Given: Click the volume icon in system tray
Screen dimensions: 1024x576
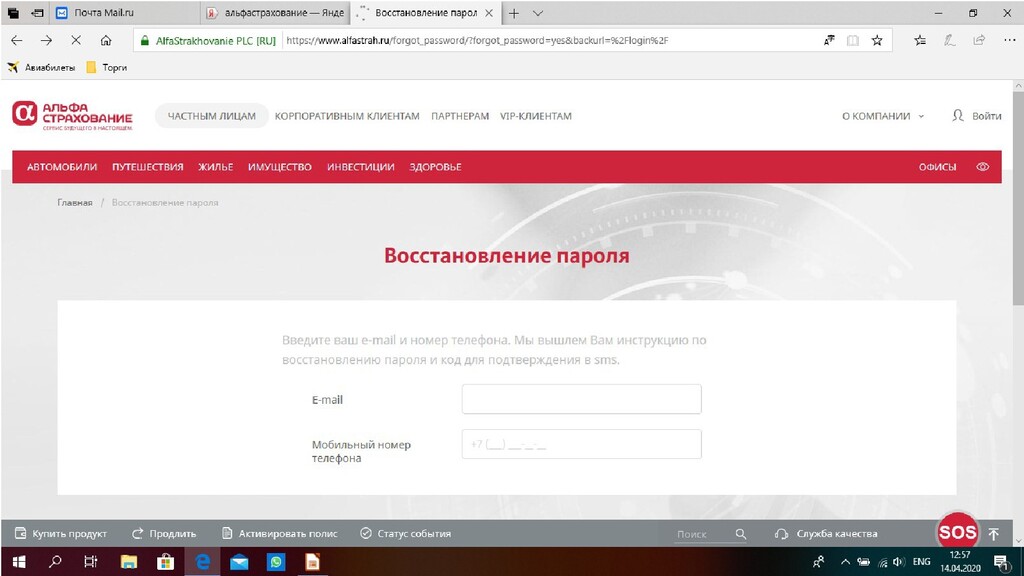Looking at the screenshot, I should tap(899, 562).
